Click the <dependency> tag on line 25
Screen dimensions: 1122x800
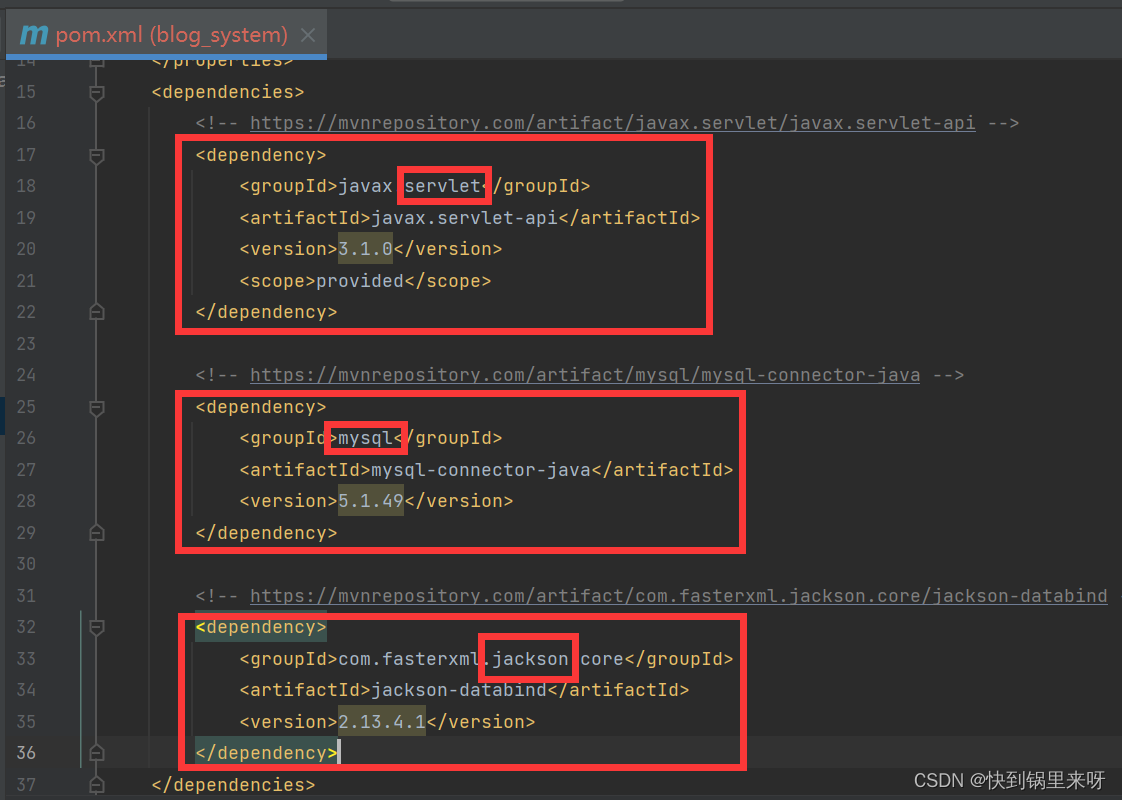point(260,407)
